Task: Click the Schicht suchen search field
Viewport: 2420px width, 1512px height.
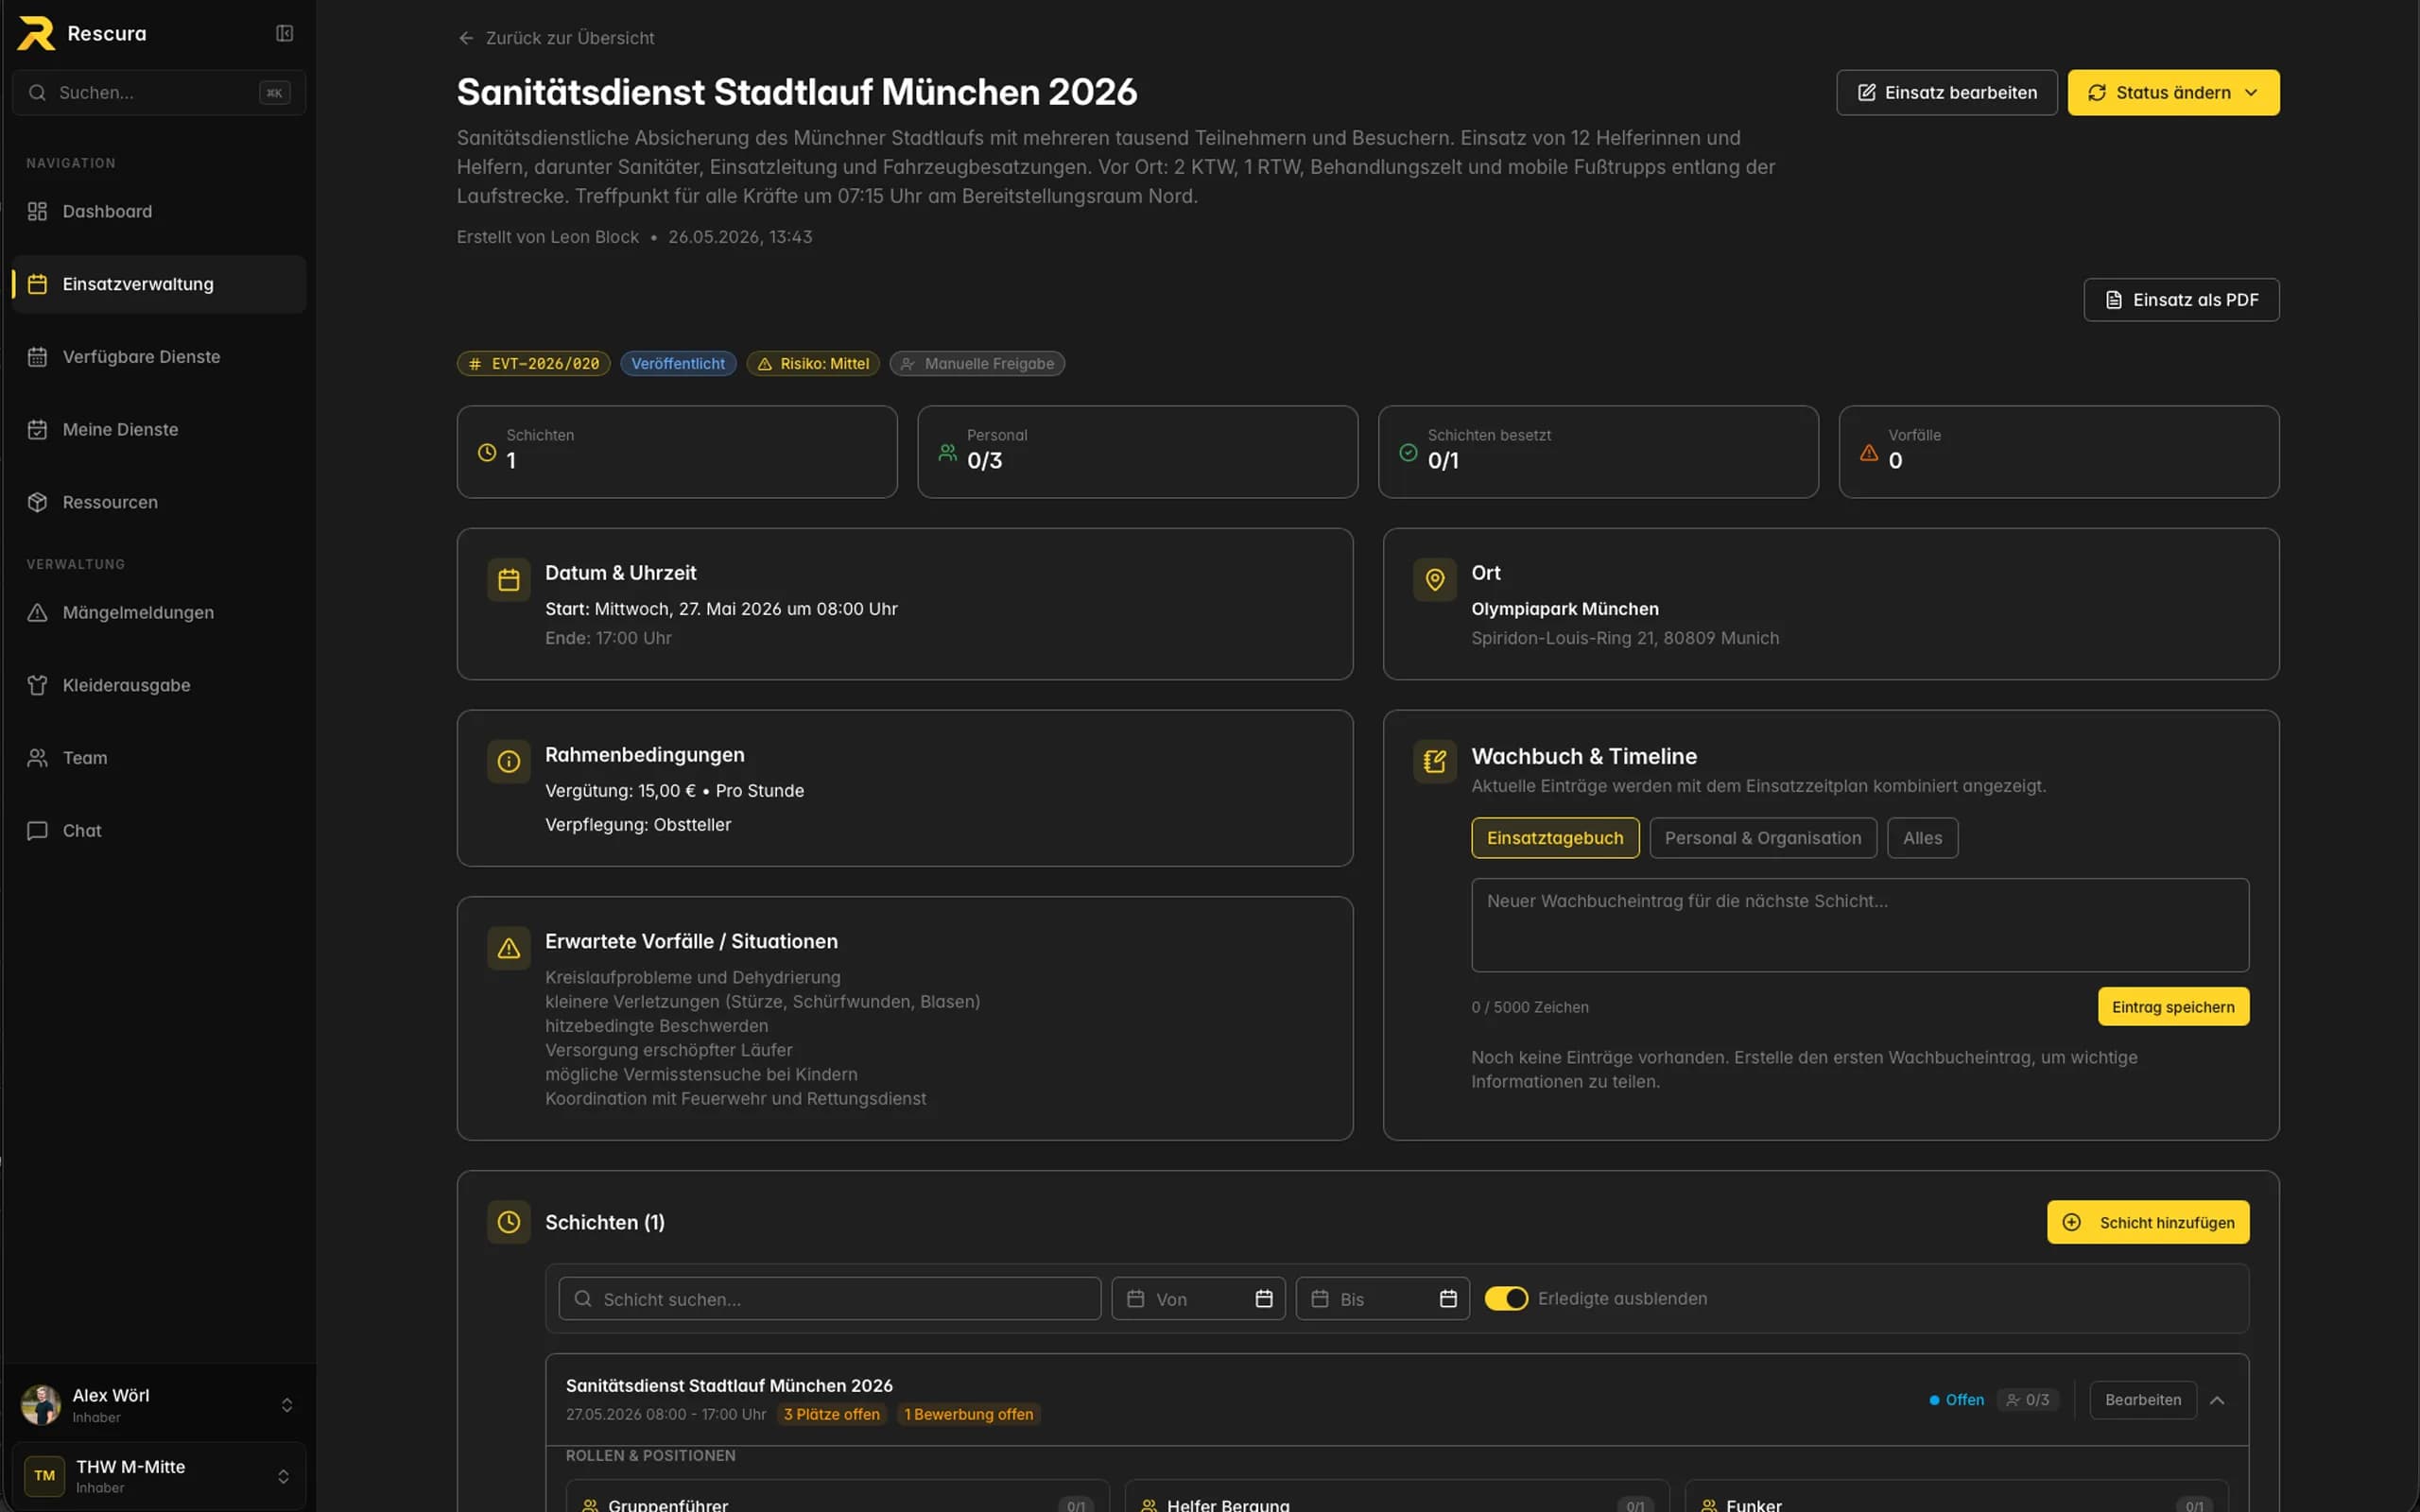Action: (829, 1298)
